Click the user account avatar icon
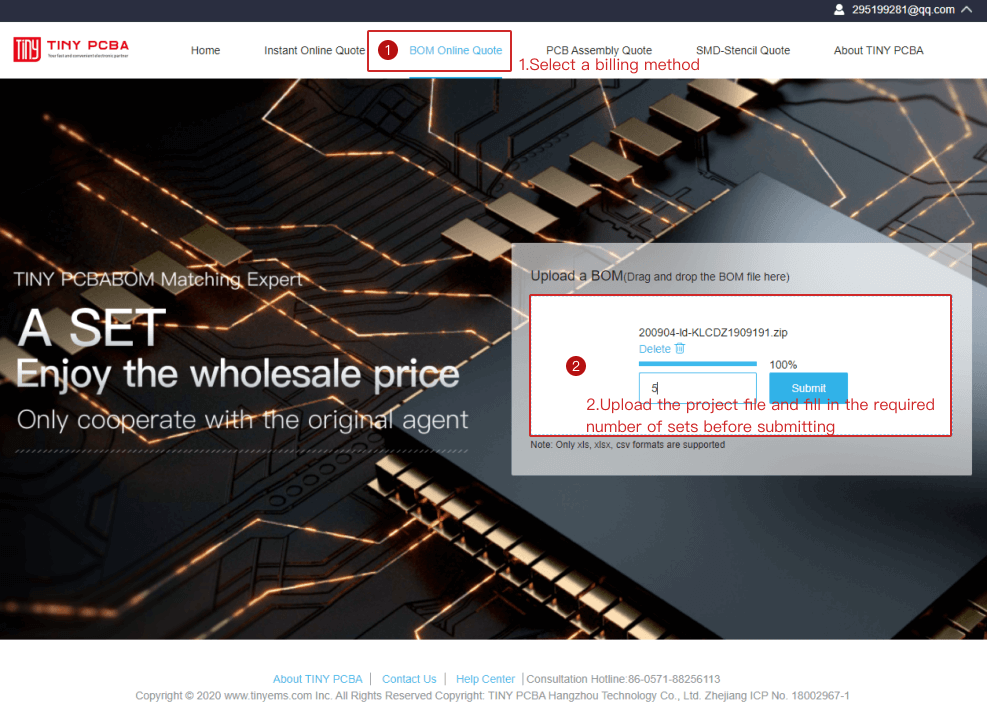This screenshot has height=722, width=987. click(839, 9)
